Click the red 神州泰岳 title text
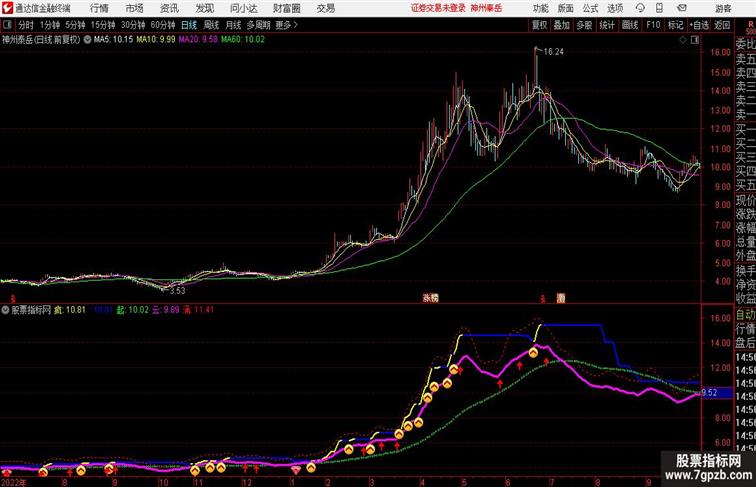Screen dimensions: 756x487 (x=486, y=8)
